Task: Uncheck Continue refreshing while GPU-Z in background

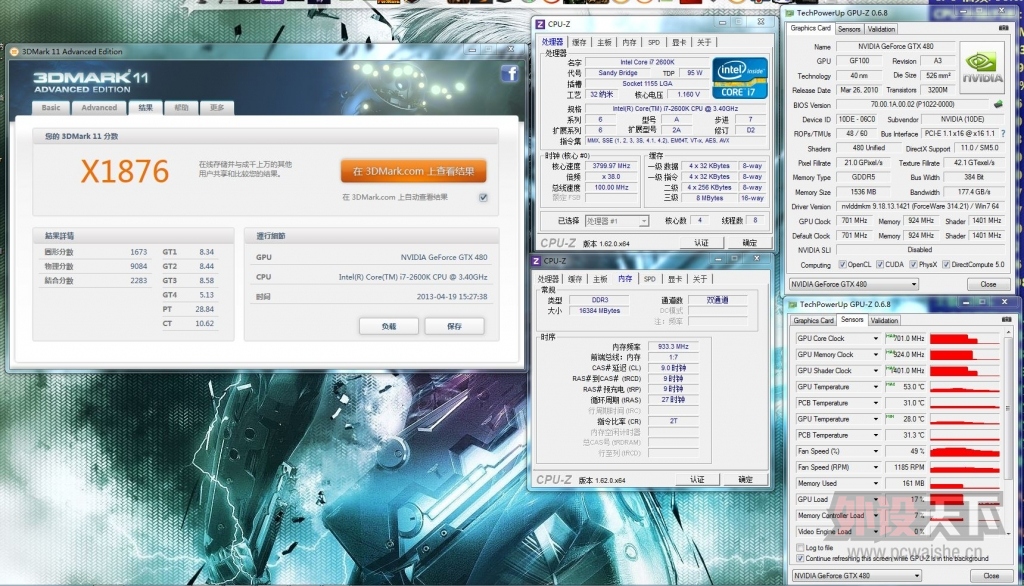Action: tap(800, 559)
